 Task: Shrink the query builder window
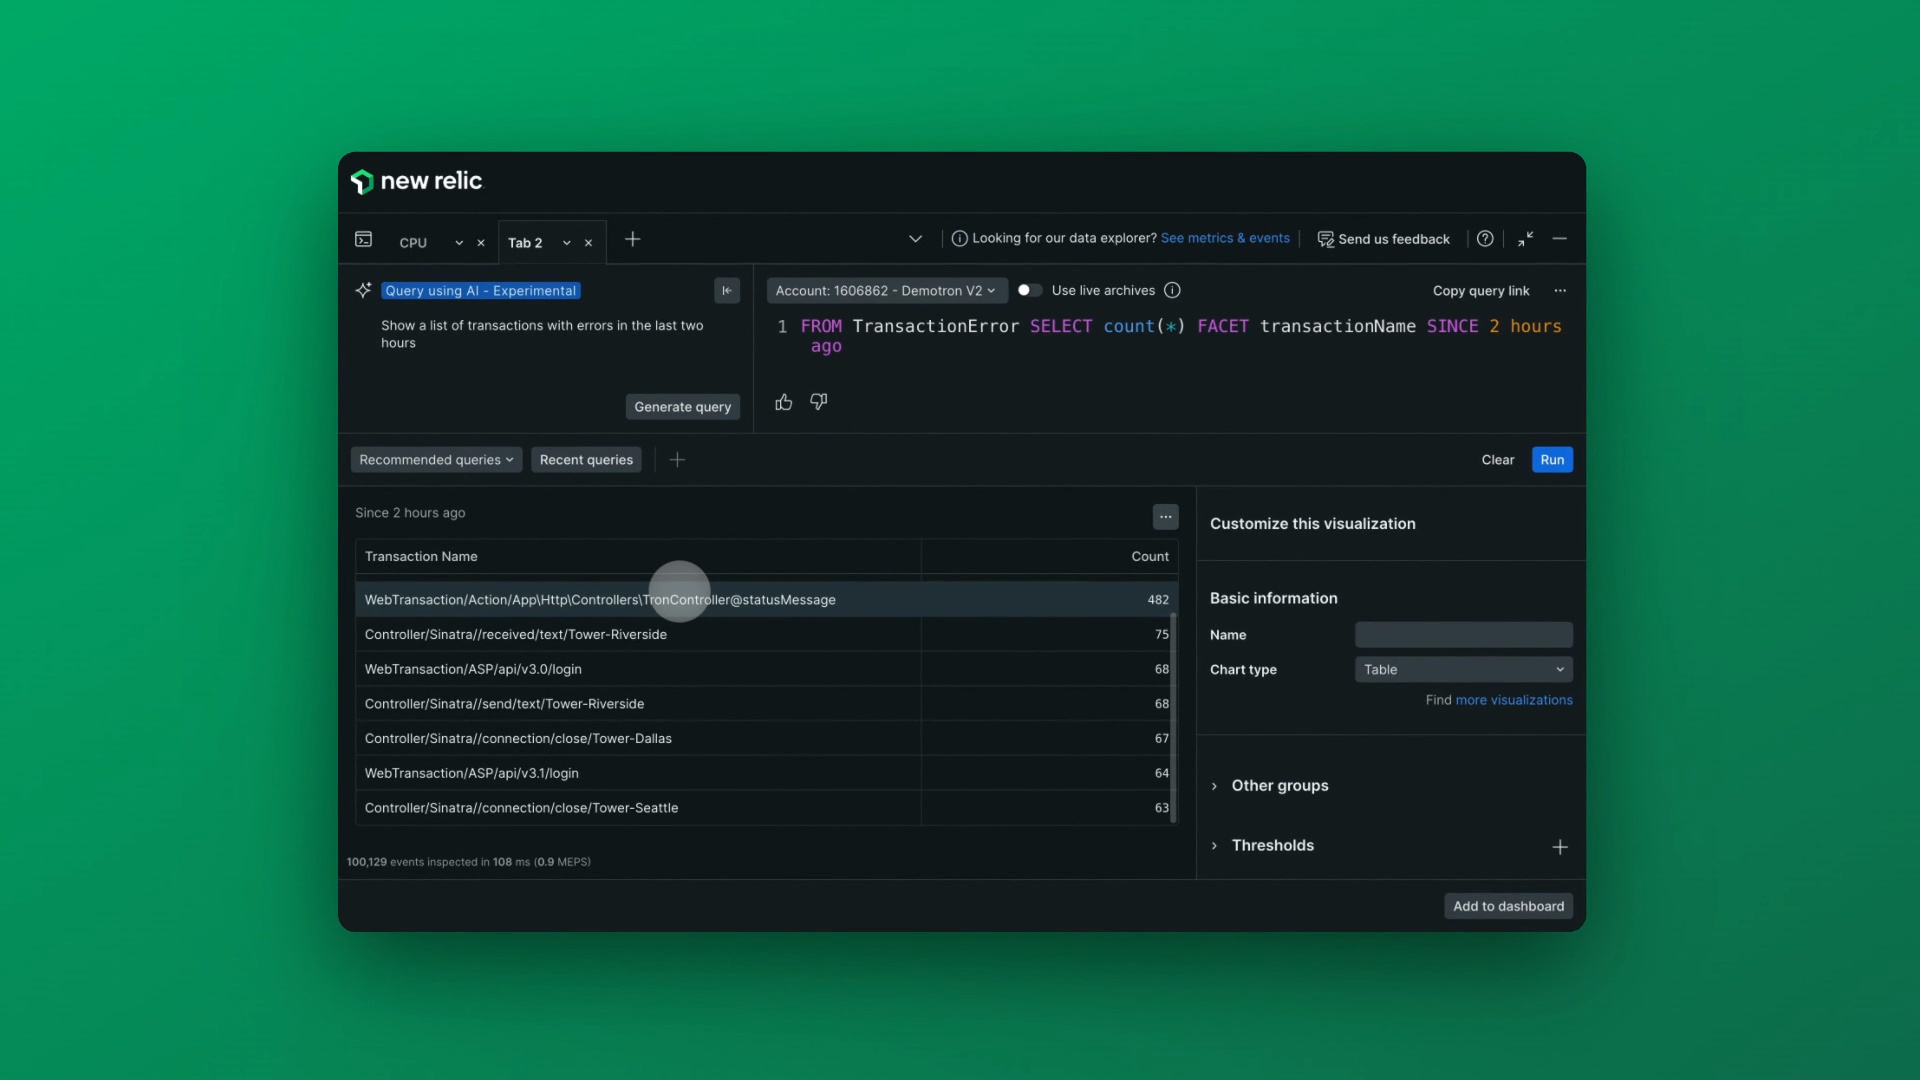tap(1525, 239)
